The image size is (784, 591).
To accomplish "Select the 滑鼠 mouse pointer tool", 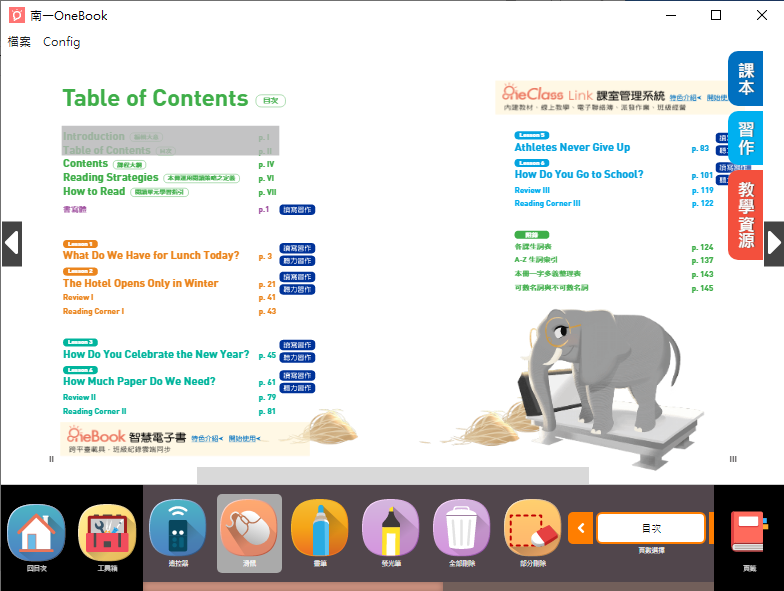I will pos(249,530).
